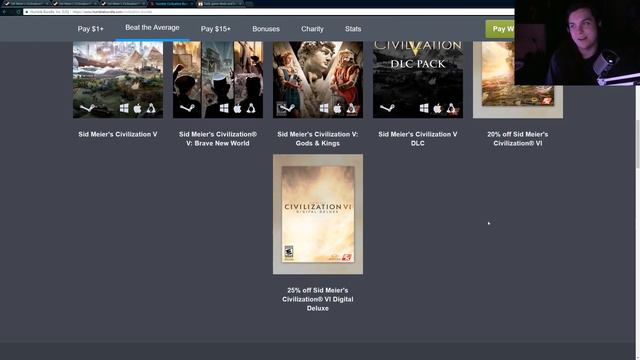Click the green Pay W button
640x360 pixels.
click(x=500, y=29)
